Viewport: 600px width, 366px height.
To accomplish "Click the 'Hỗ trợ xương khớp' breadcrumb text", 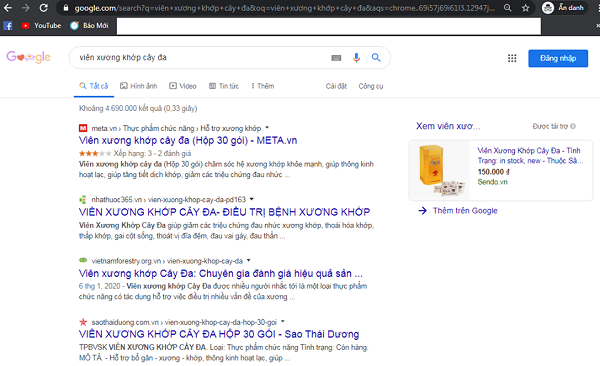I will click(231, 128).
